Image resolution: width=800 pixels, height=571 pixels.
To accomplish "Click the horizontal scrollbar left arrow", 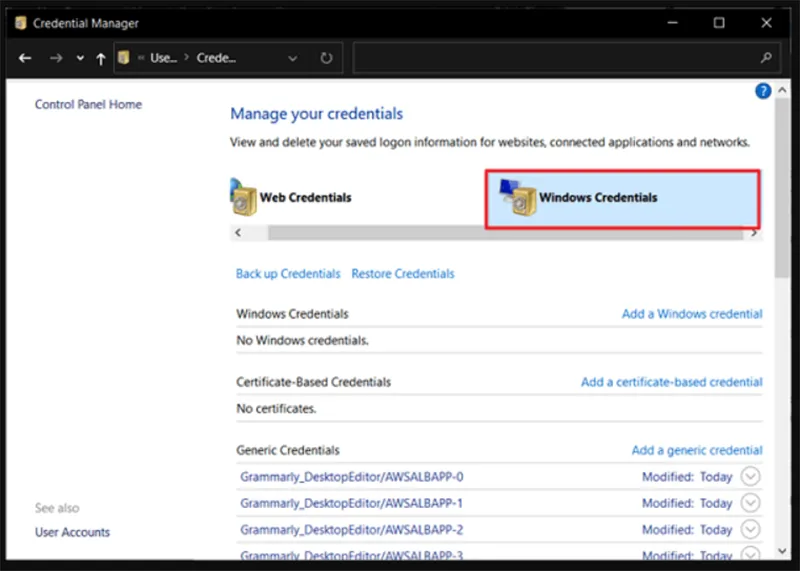I will 238,233.
